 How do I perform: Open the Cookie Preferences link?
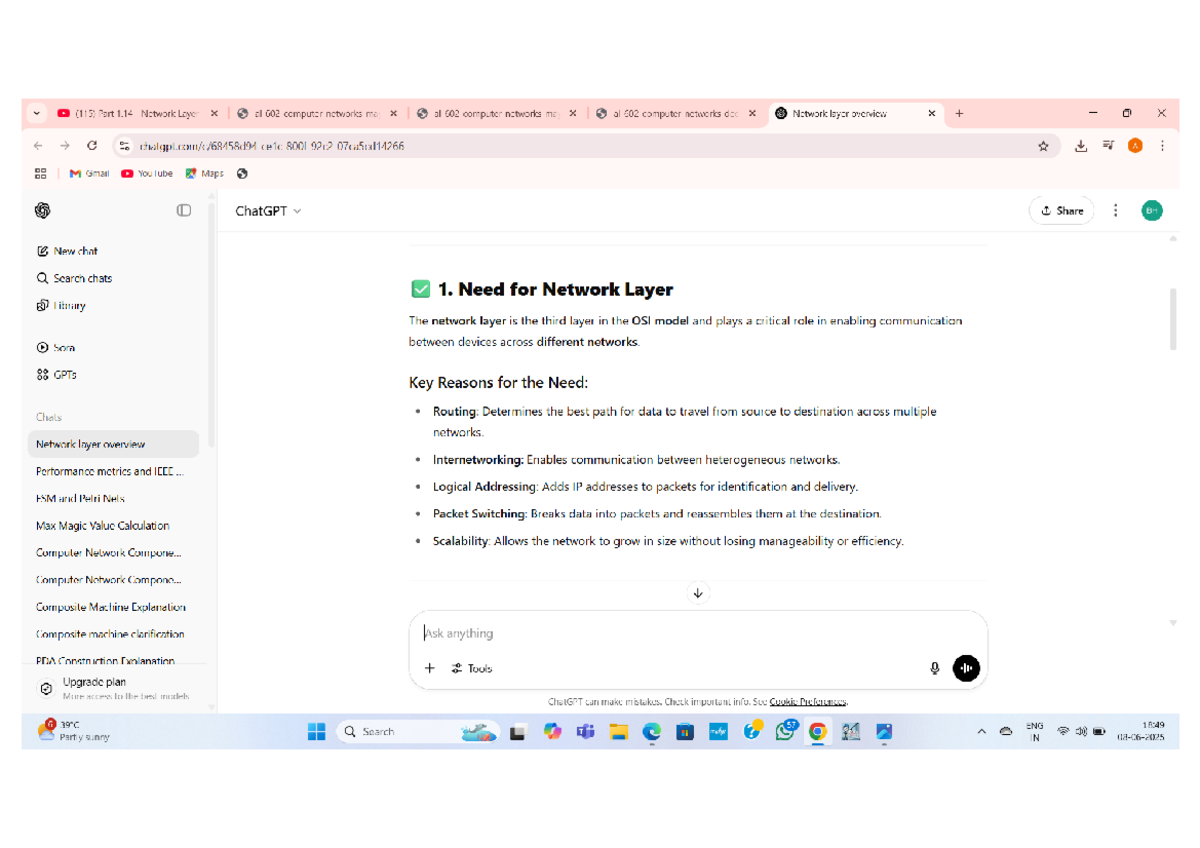pos(808,702)
